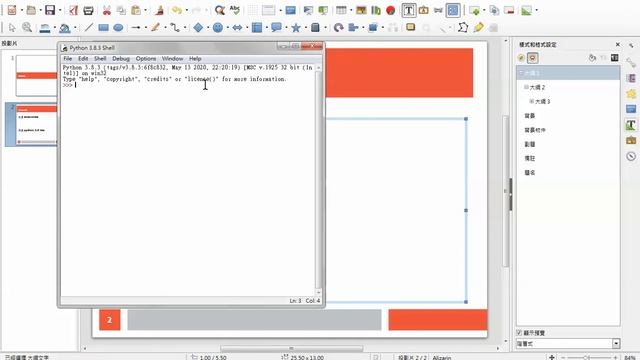
Task: Open the Navigator compass icon in sidebar
Action: pos(631,156)
